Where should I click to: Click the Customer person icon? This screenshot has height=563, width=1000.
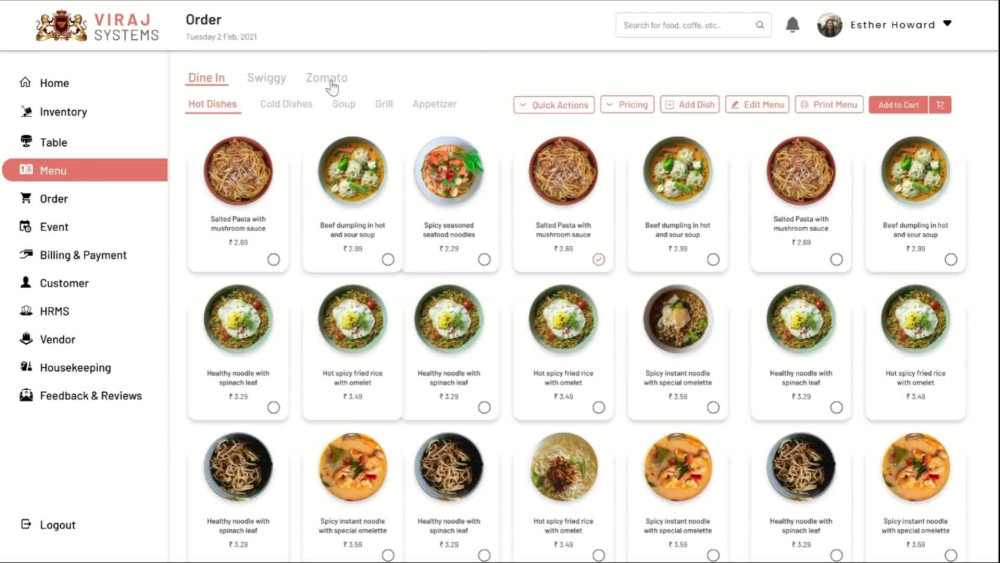point(26,282)
